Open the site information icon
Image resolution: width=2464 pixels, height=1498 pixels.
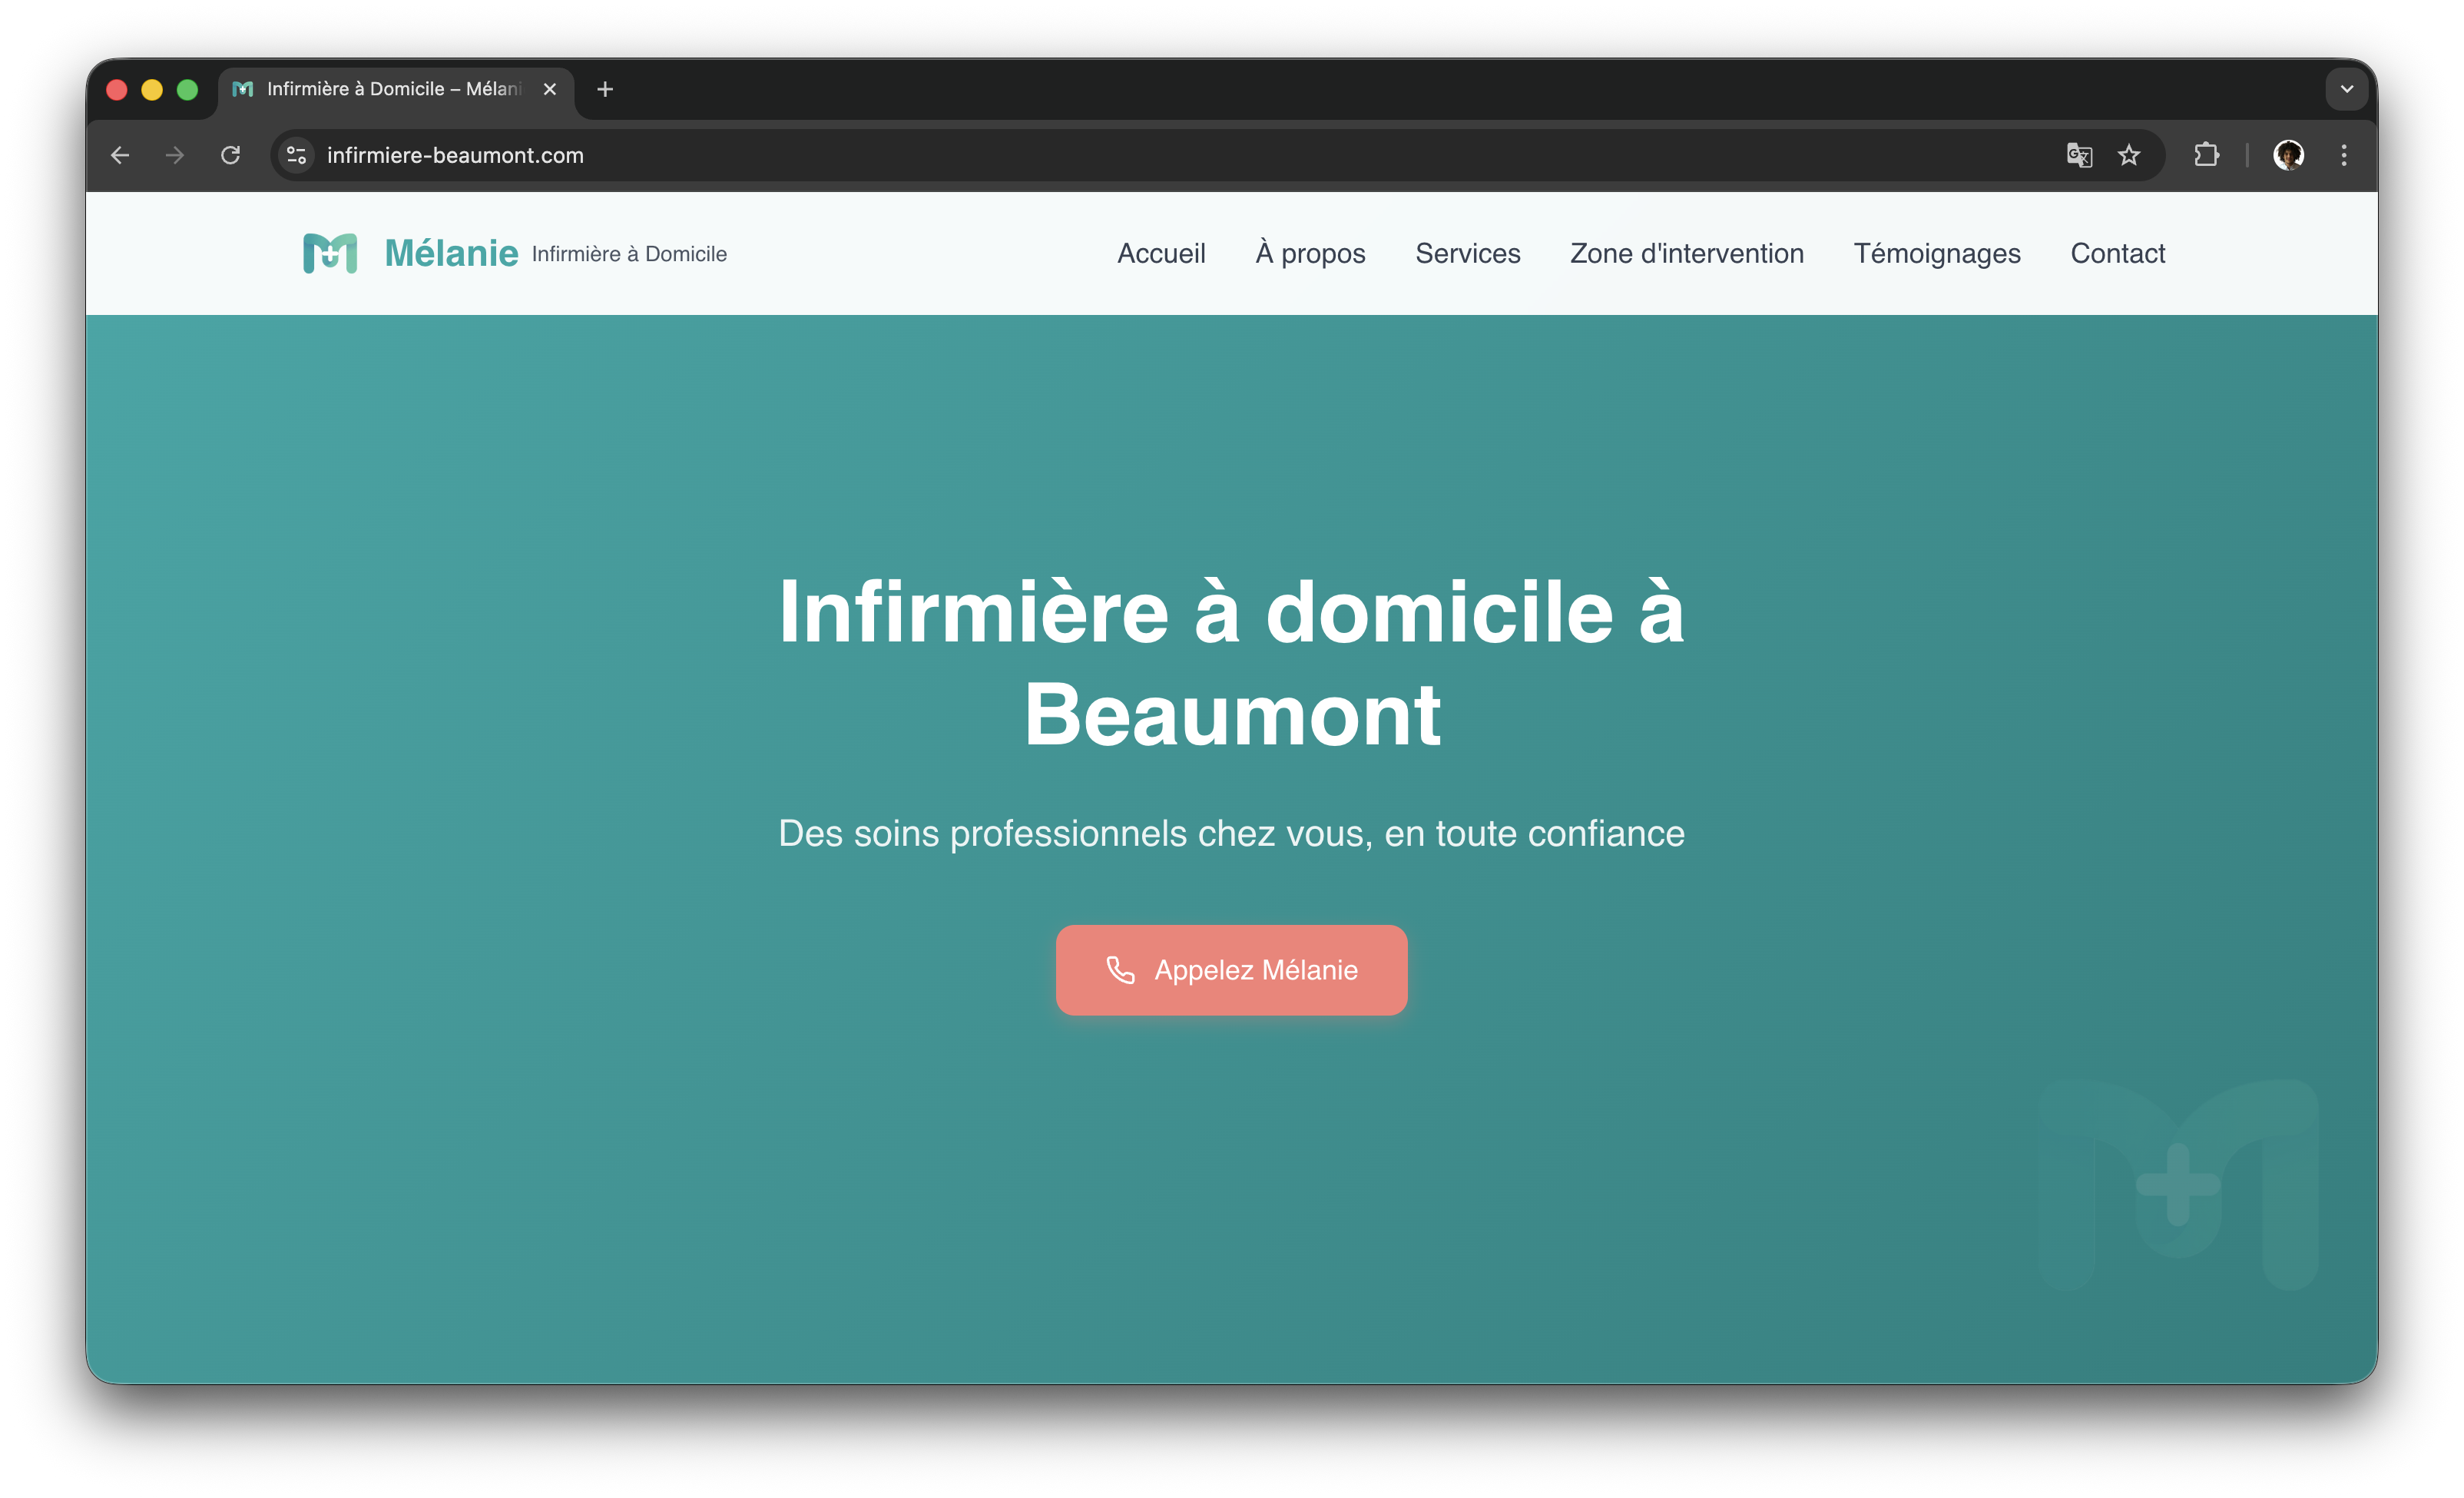[296, 155]
